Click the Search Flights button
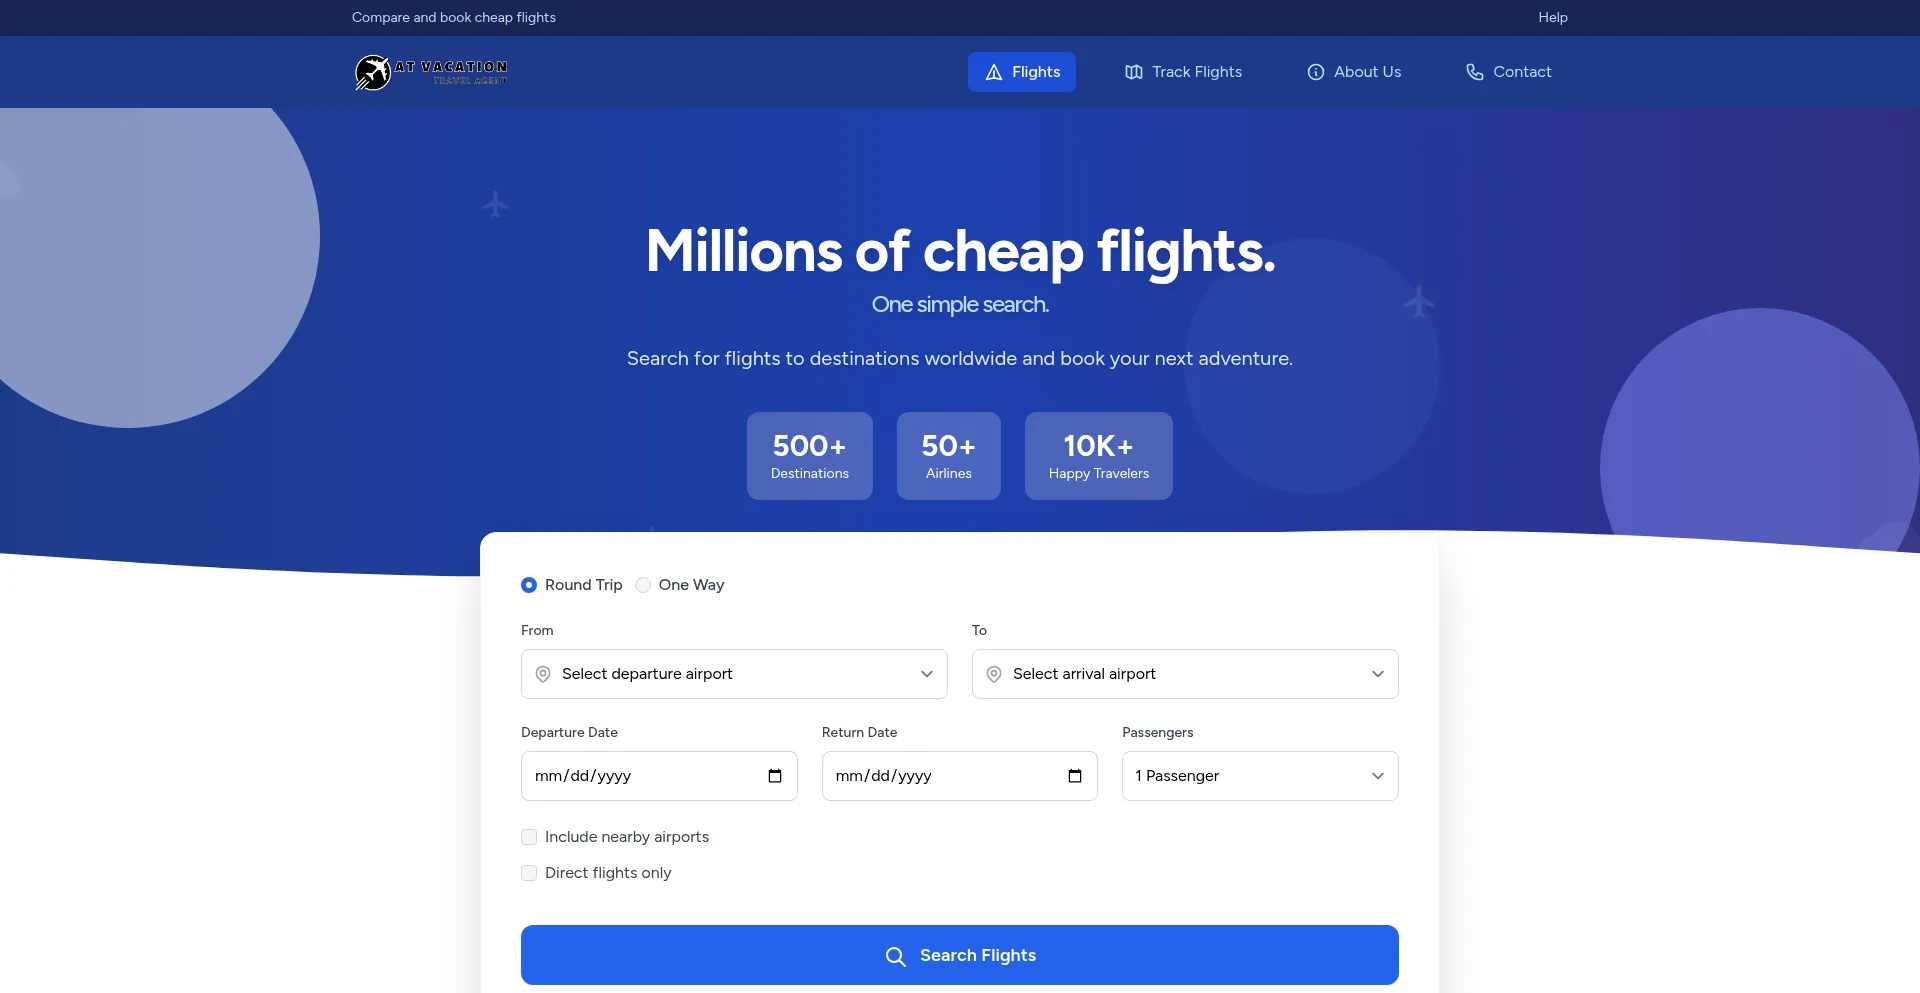This screenshot has width=1920, height=993. click(x=960, y=955)
